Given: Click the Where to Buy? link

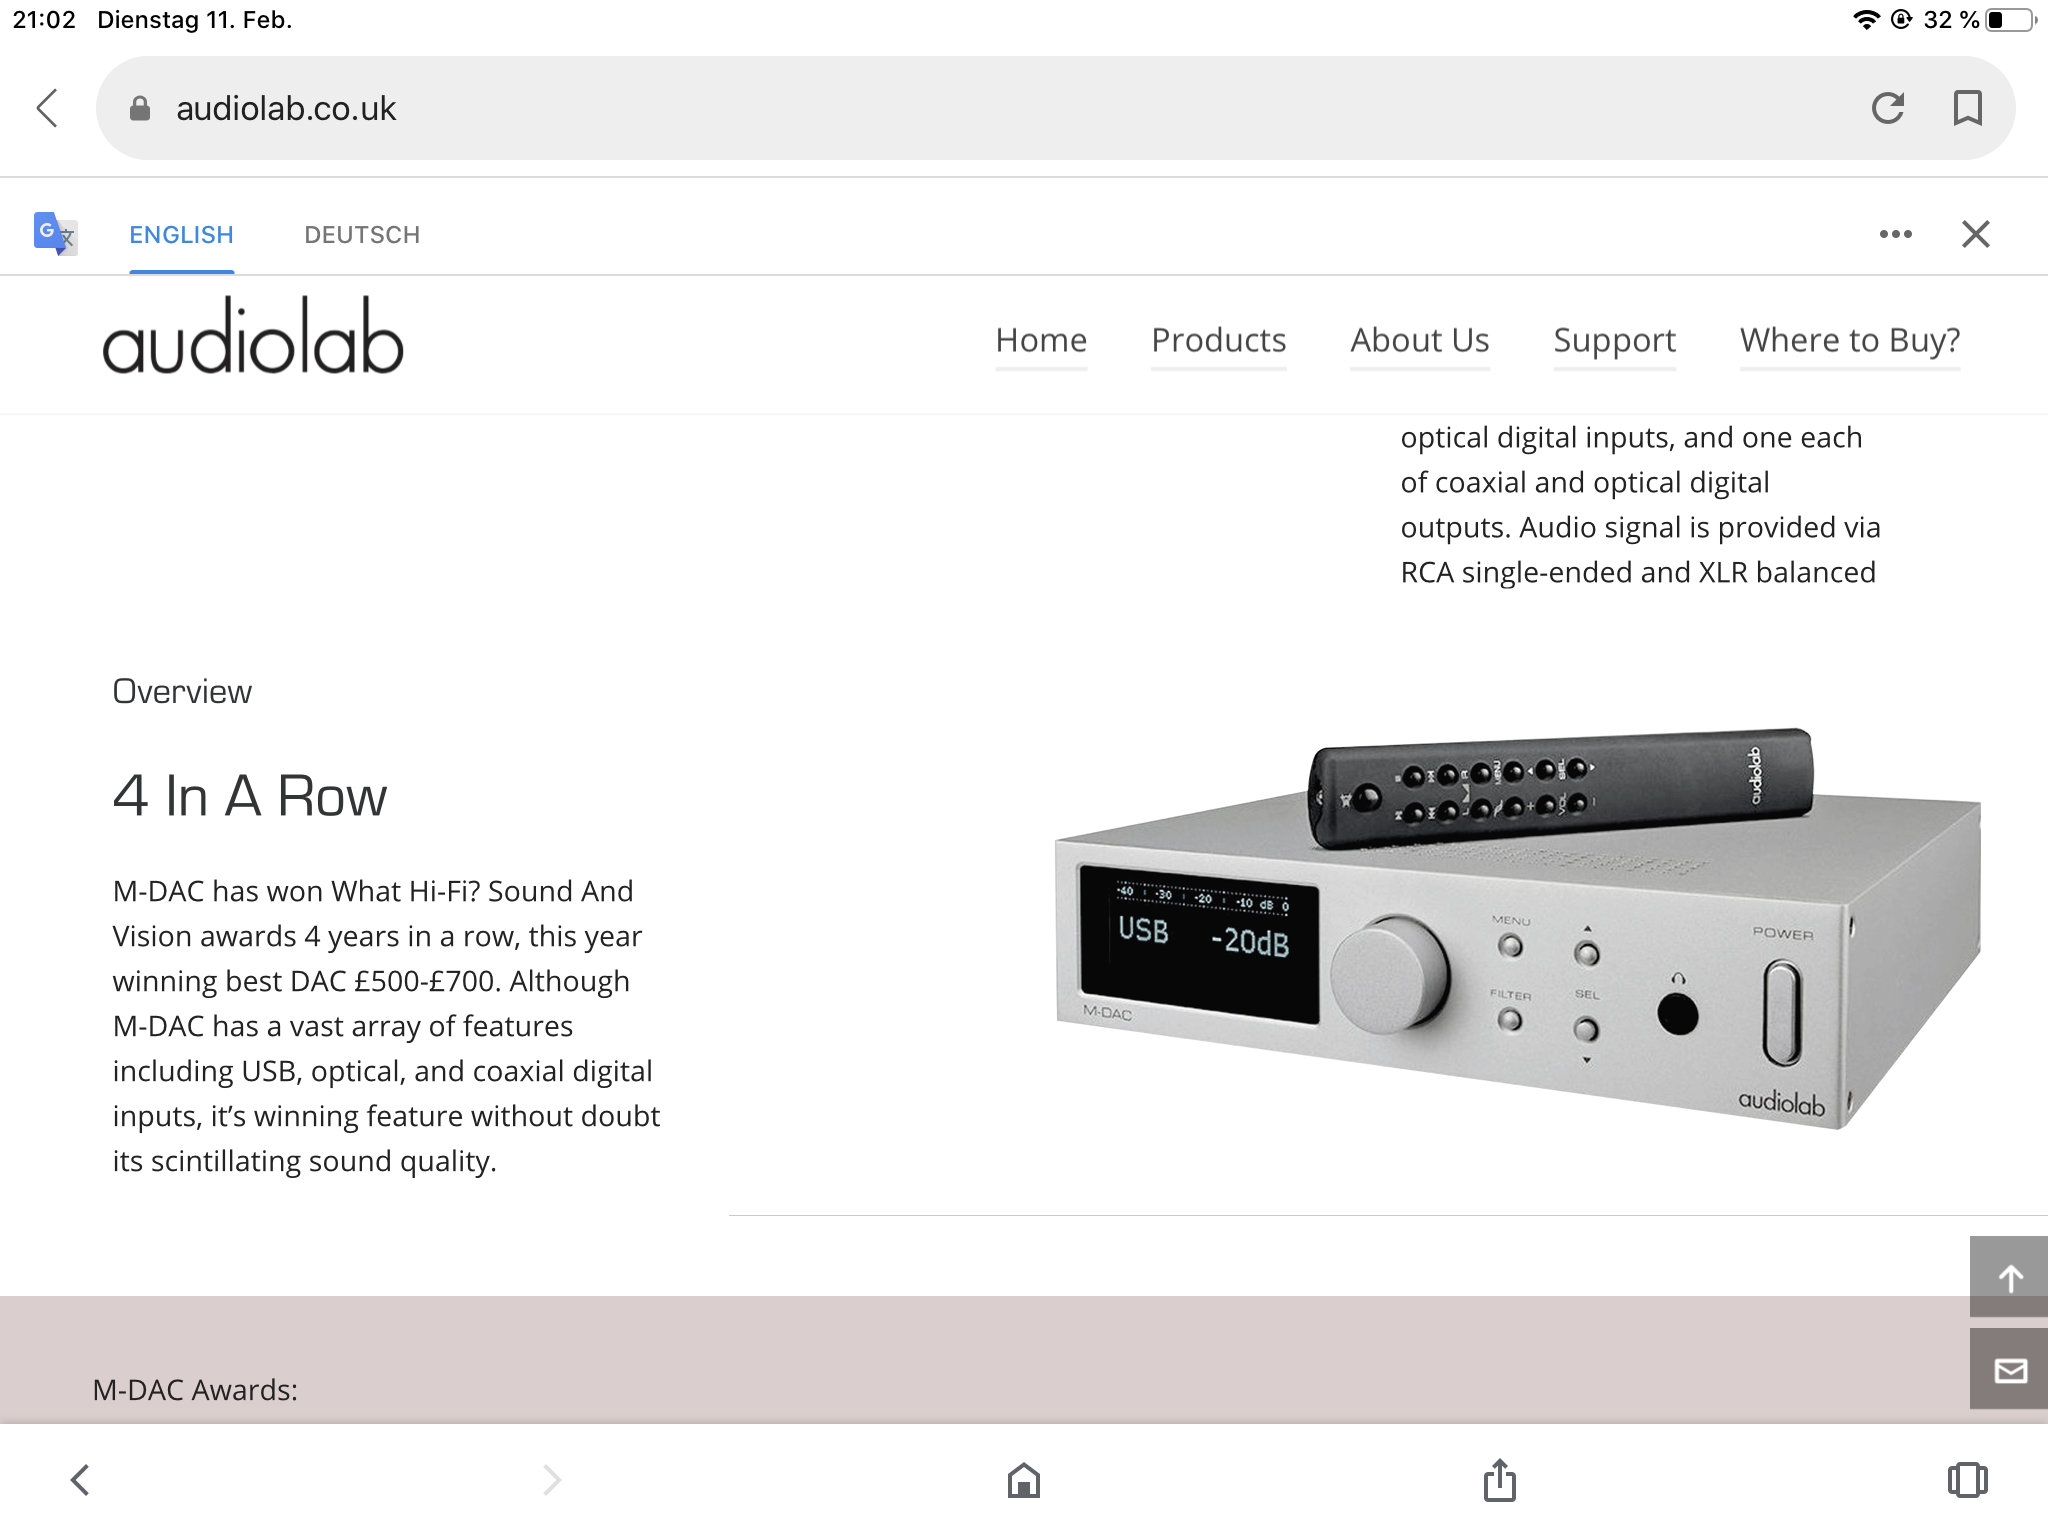Looking at the screenshot, I should click(x=1850, y=341).
